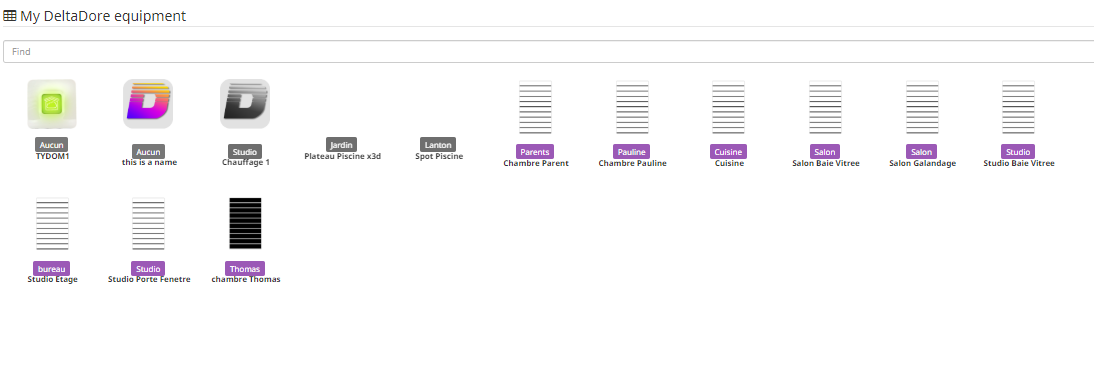Open the Studio Baie Vitree shutter icon

point(1019,108)
